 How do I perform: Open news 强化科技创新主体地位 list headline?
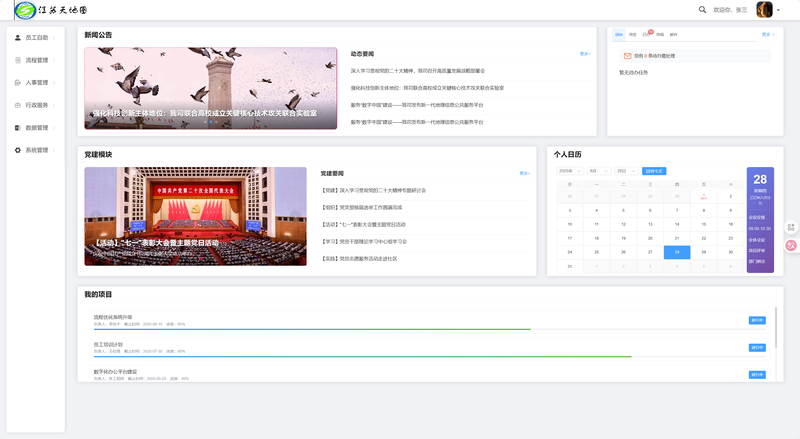tap(427, 88)
